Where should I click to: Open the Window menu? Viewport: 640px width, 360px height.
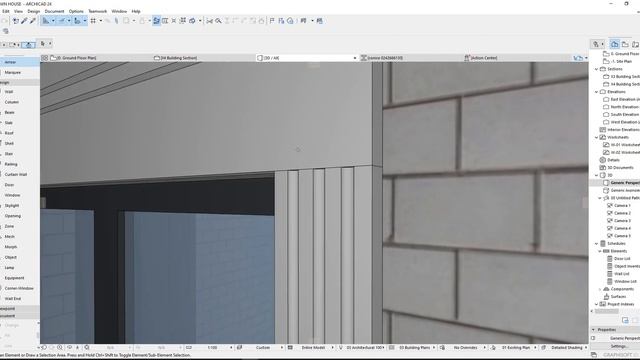pos(119,11)
